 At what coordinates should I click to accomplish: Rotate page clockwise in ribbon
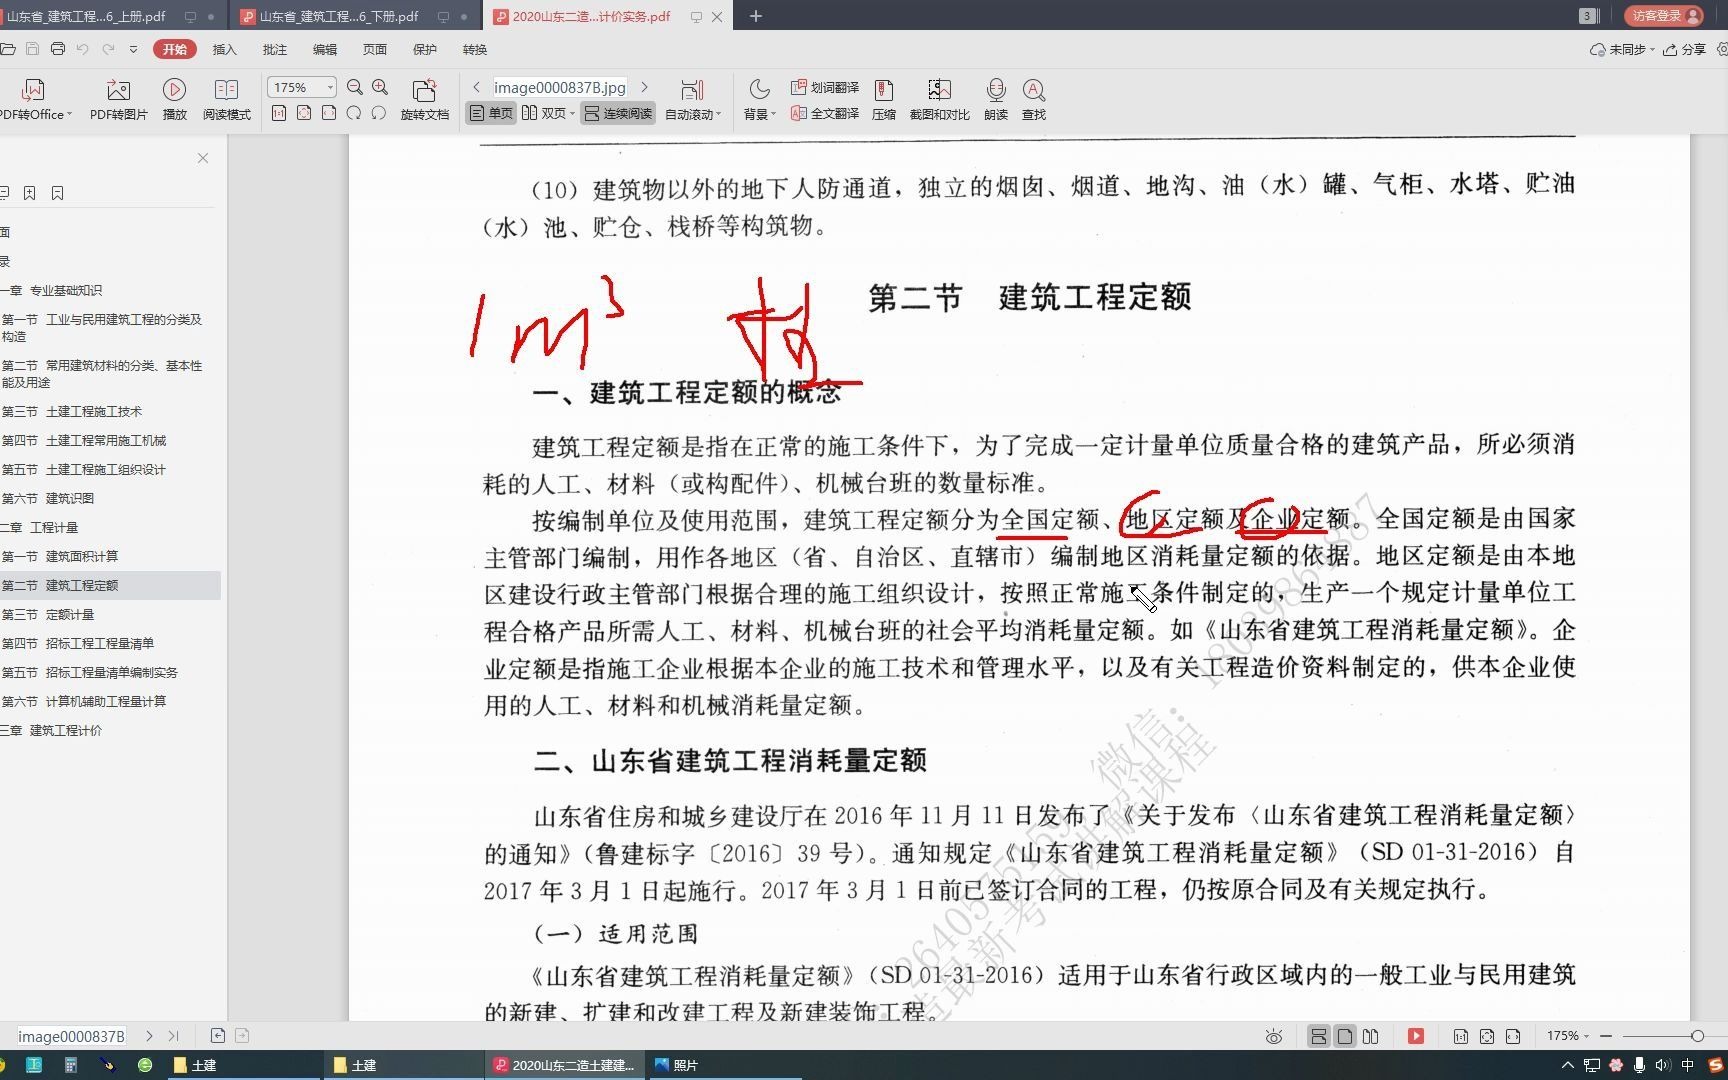click(x=379, y=114)
